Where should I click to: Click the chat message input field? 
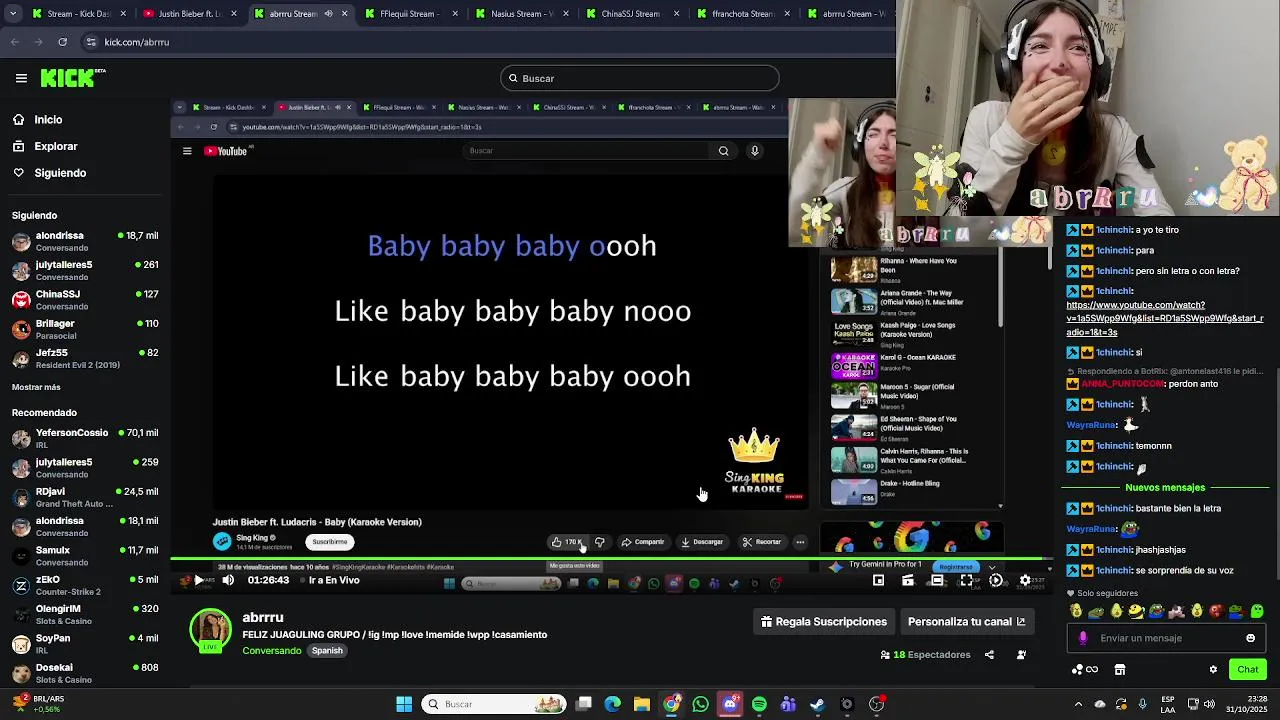[x=1168, y=638]
